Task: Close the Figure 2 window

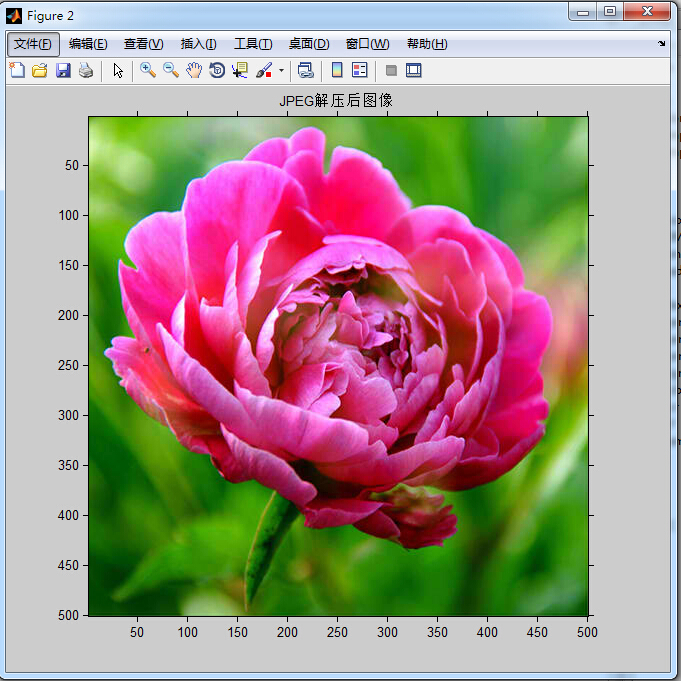Action: point(647,12)
